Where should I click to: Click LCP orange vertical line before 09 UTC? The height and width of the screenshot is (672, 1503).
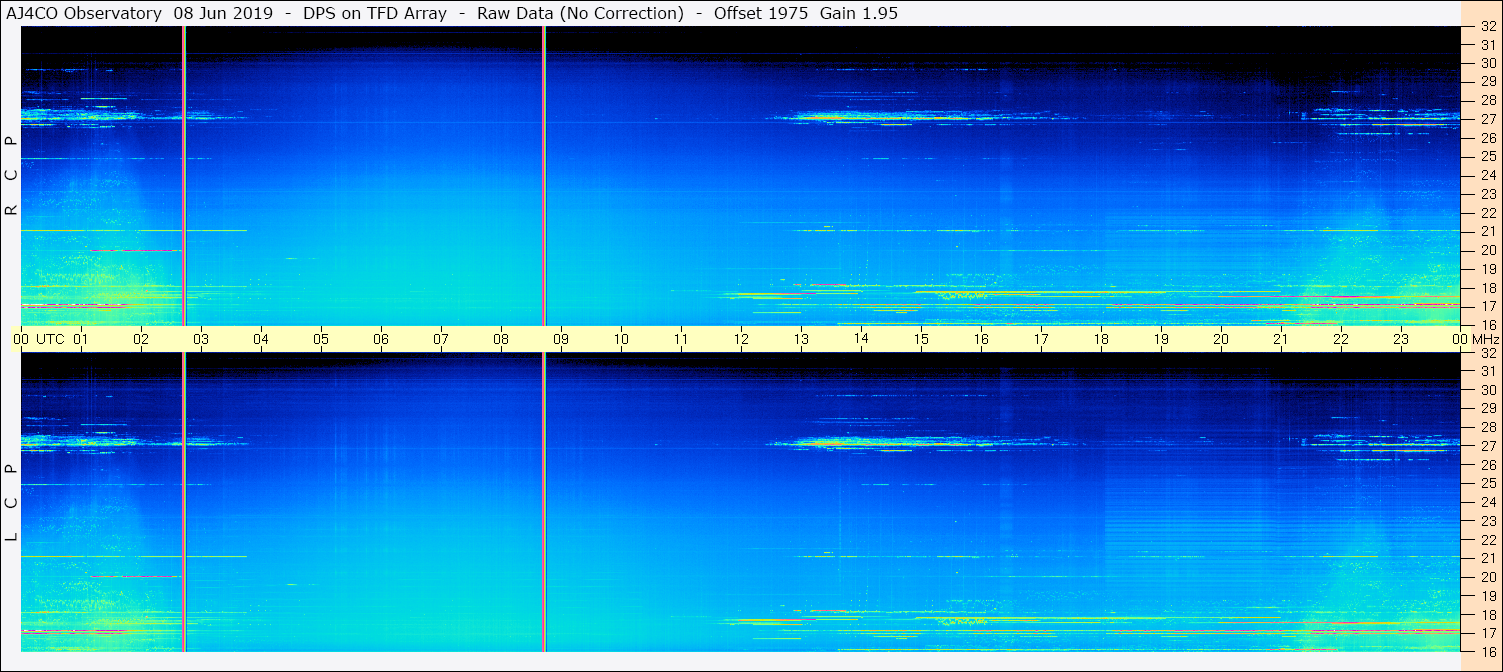pyautogui.click(x=544, y=503)
